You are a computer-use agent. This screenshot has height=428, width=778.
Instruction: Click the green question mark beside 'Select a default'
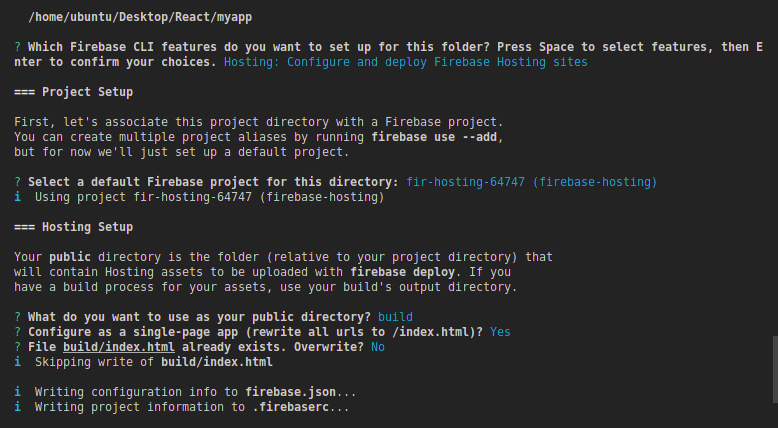click(17, 182)
